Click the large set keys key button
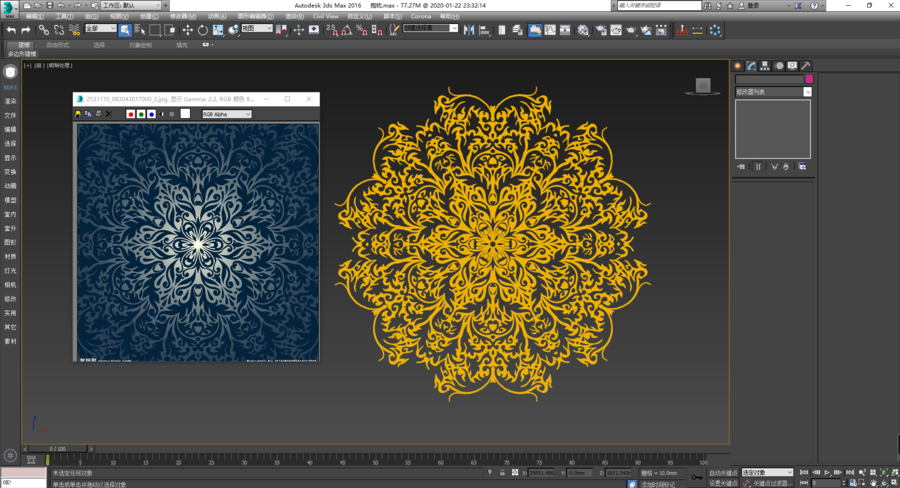This screenshot has height=488, width=900. [697, 477]
